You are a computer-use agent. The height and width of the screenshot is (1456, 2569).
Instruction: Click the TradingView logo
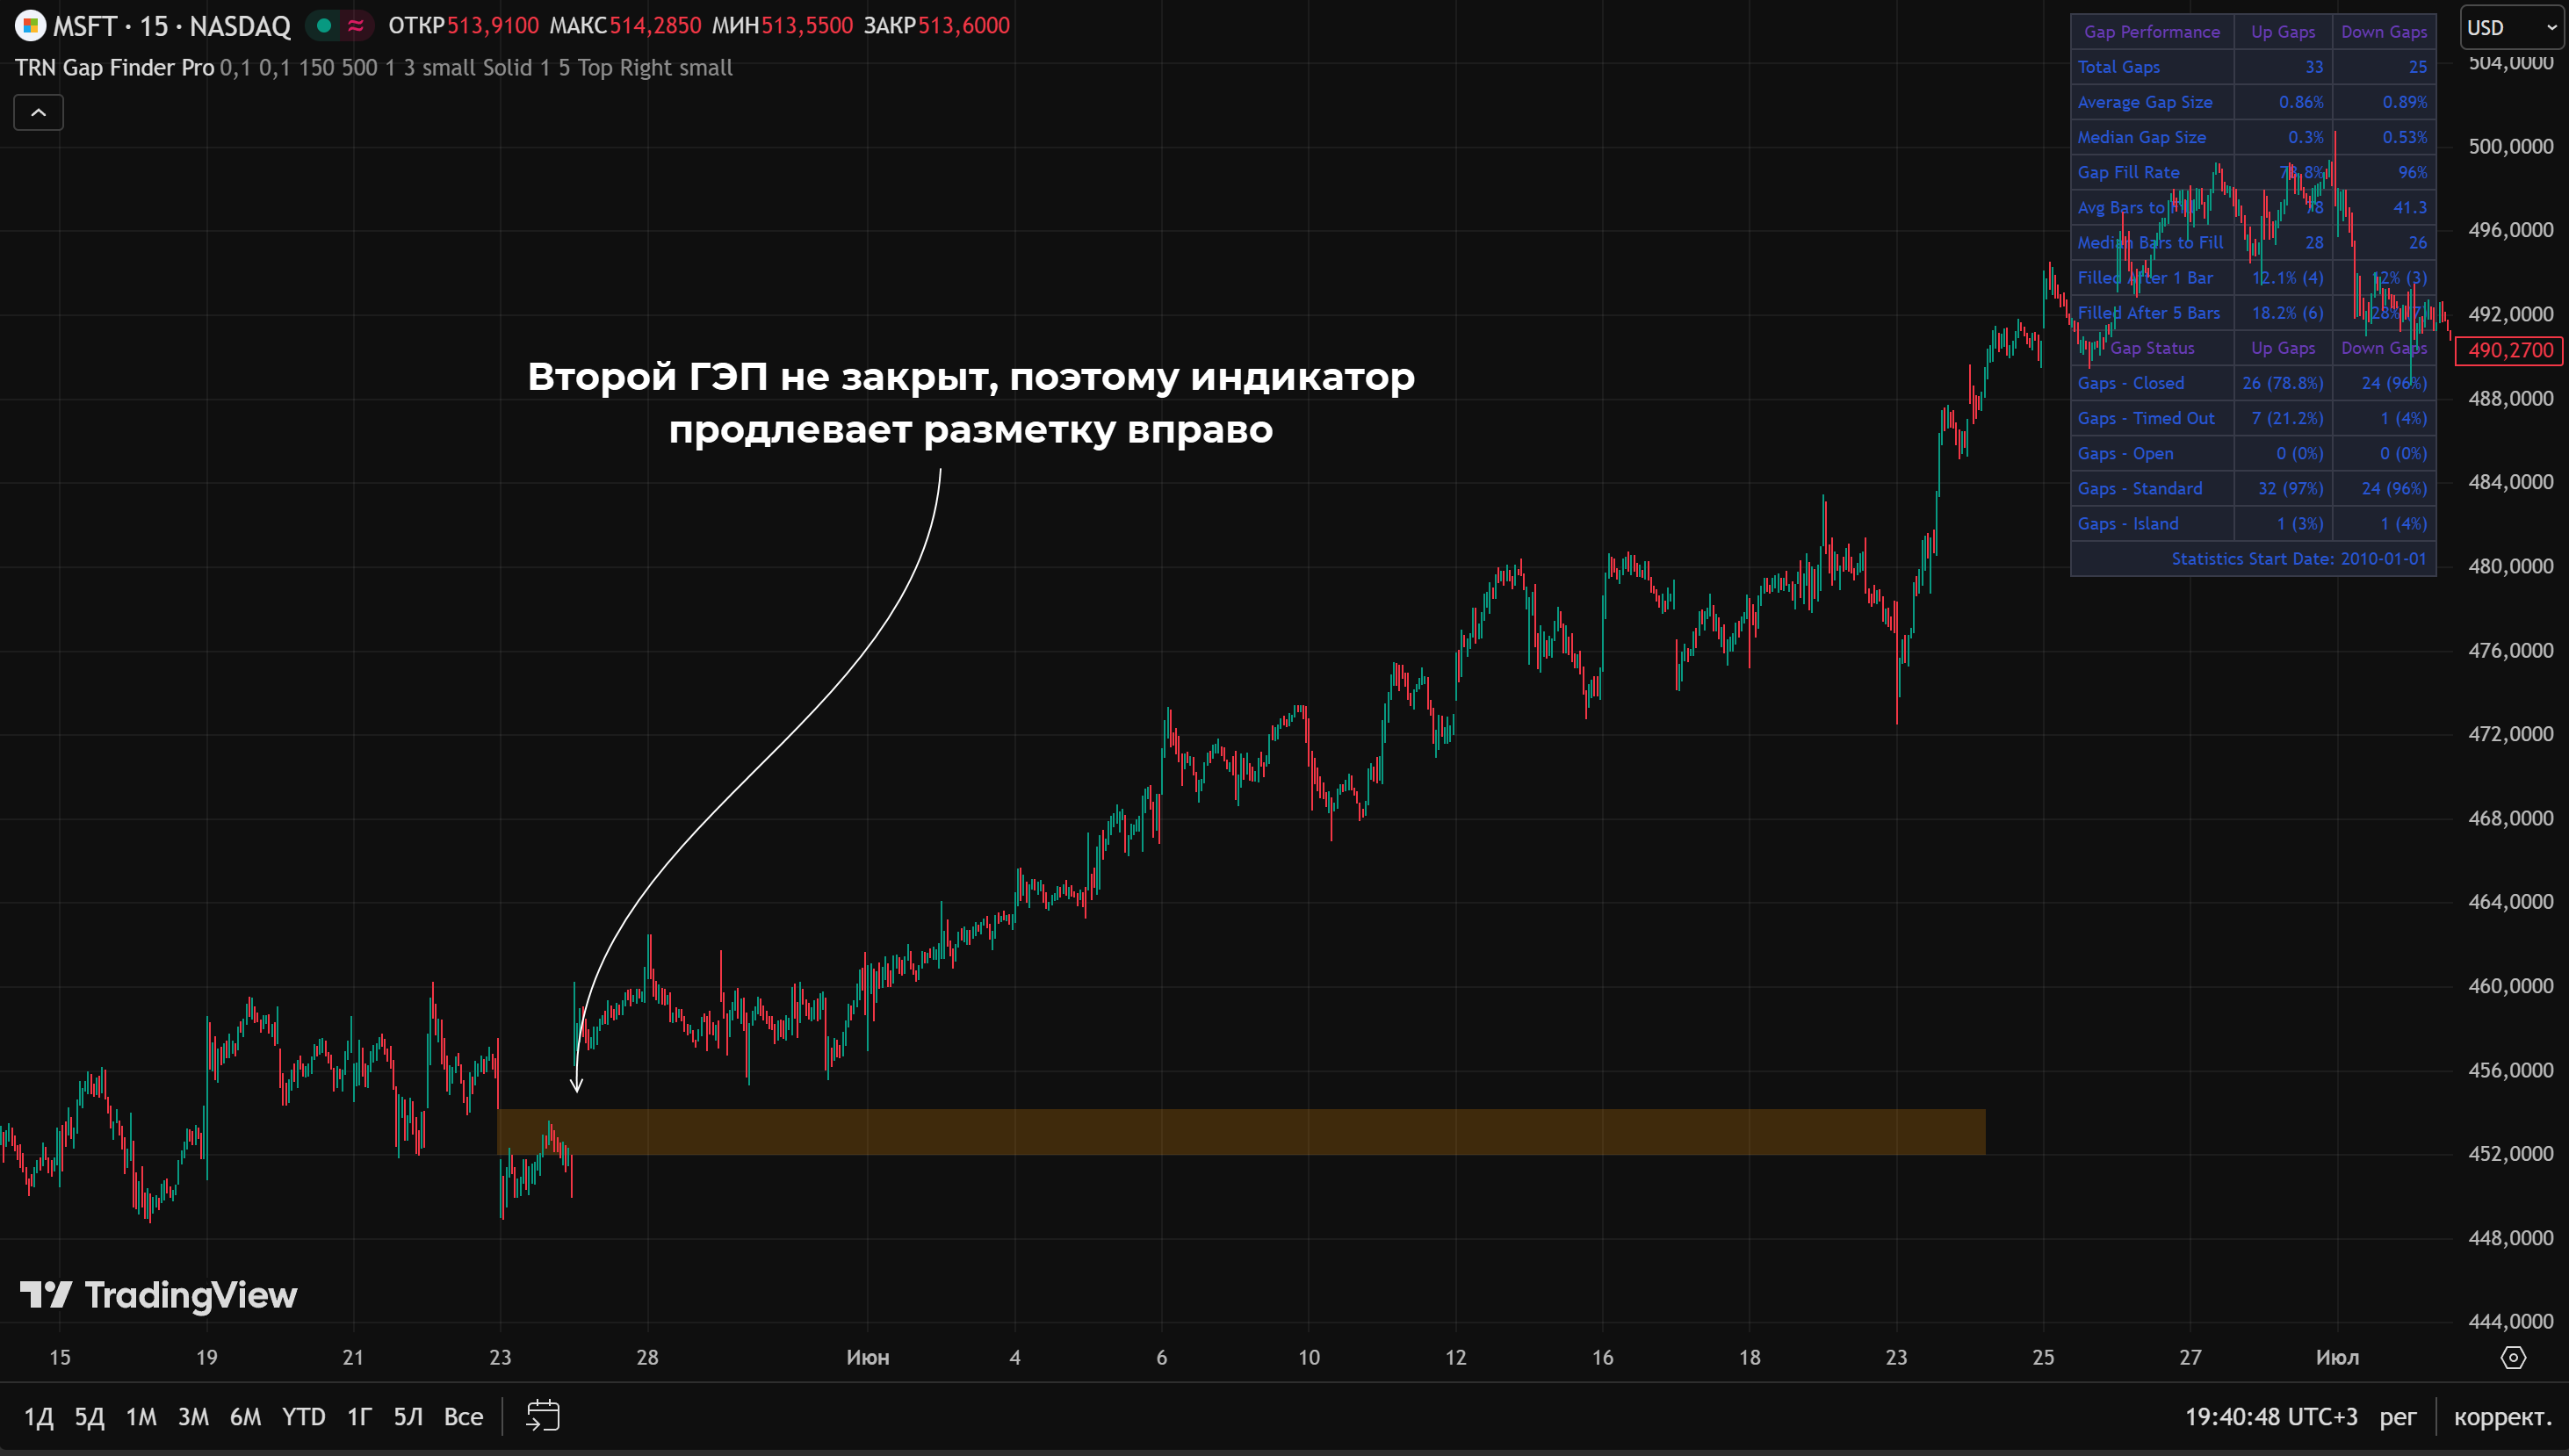click(x=159, y=1295)
